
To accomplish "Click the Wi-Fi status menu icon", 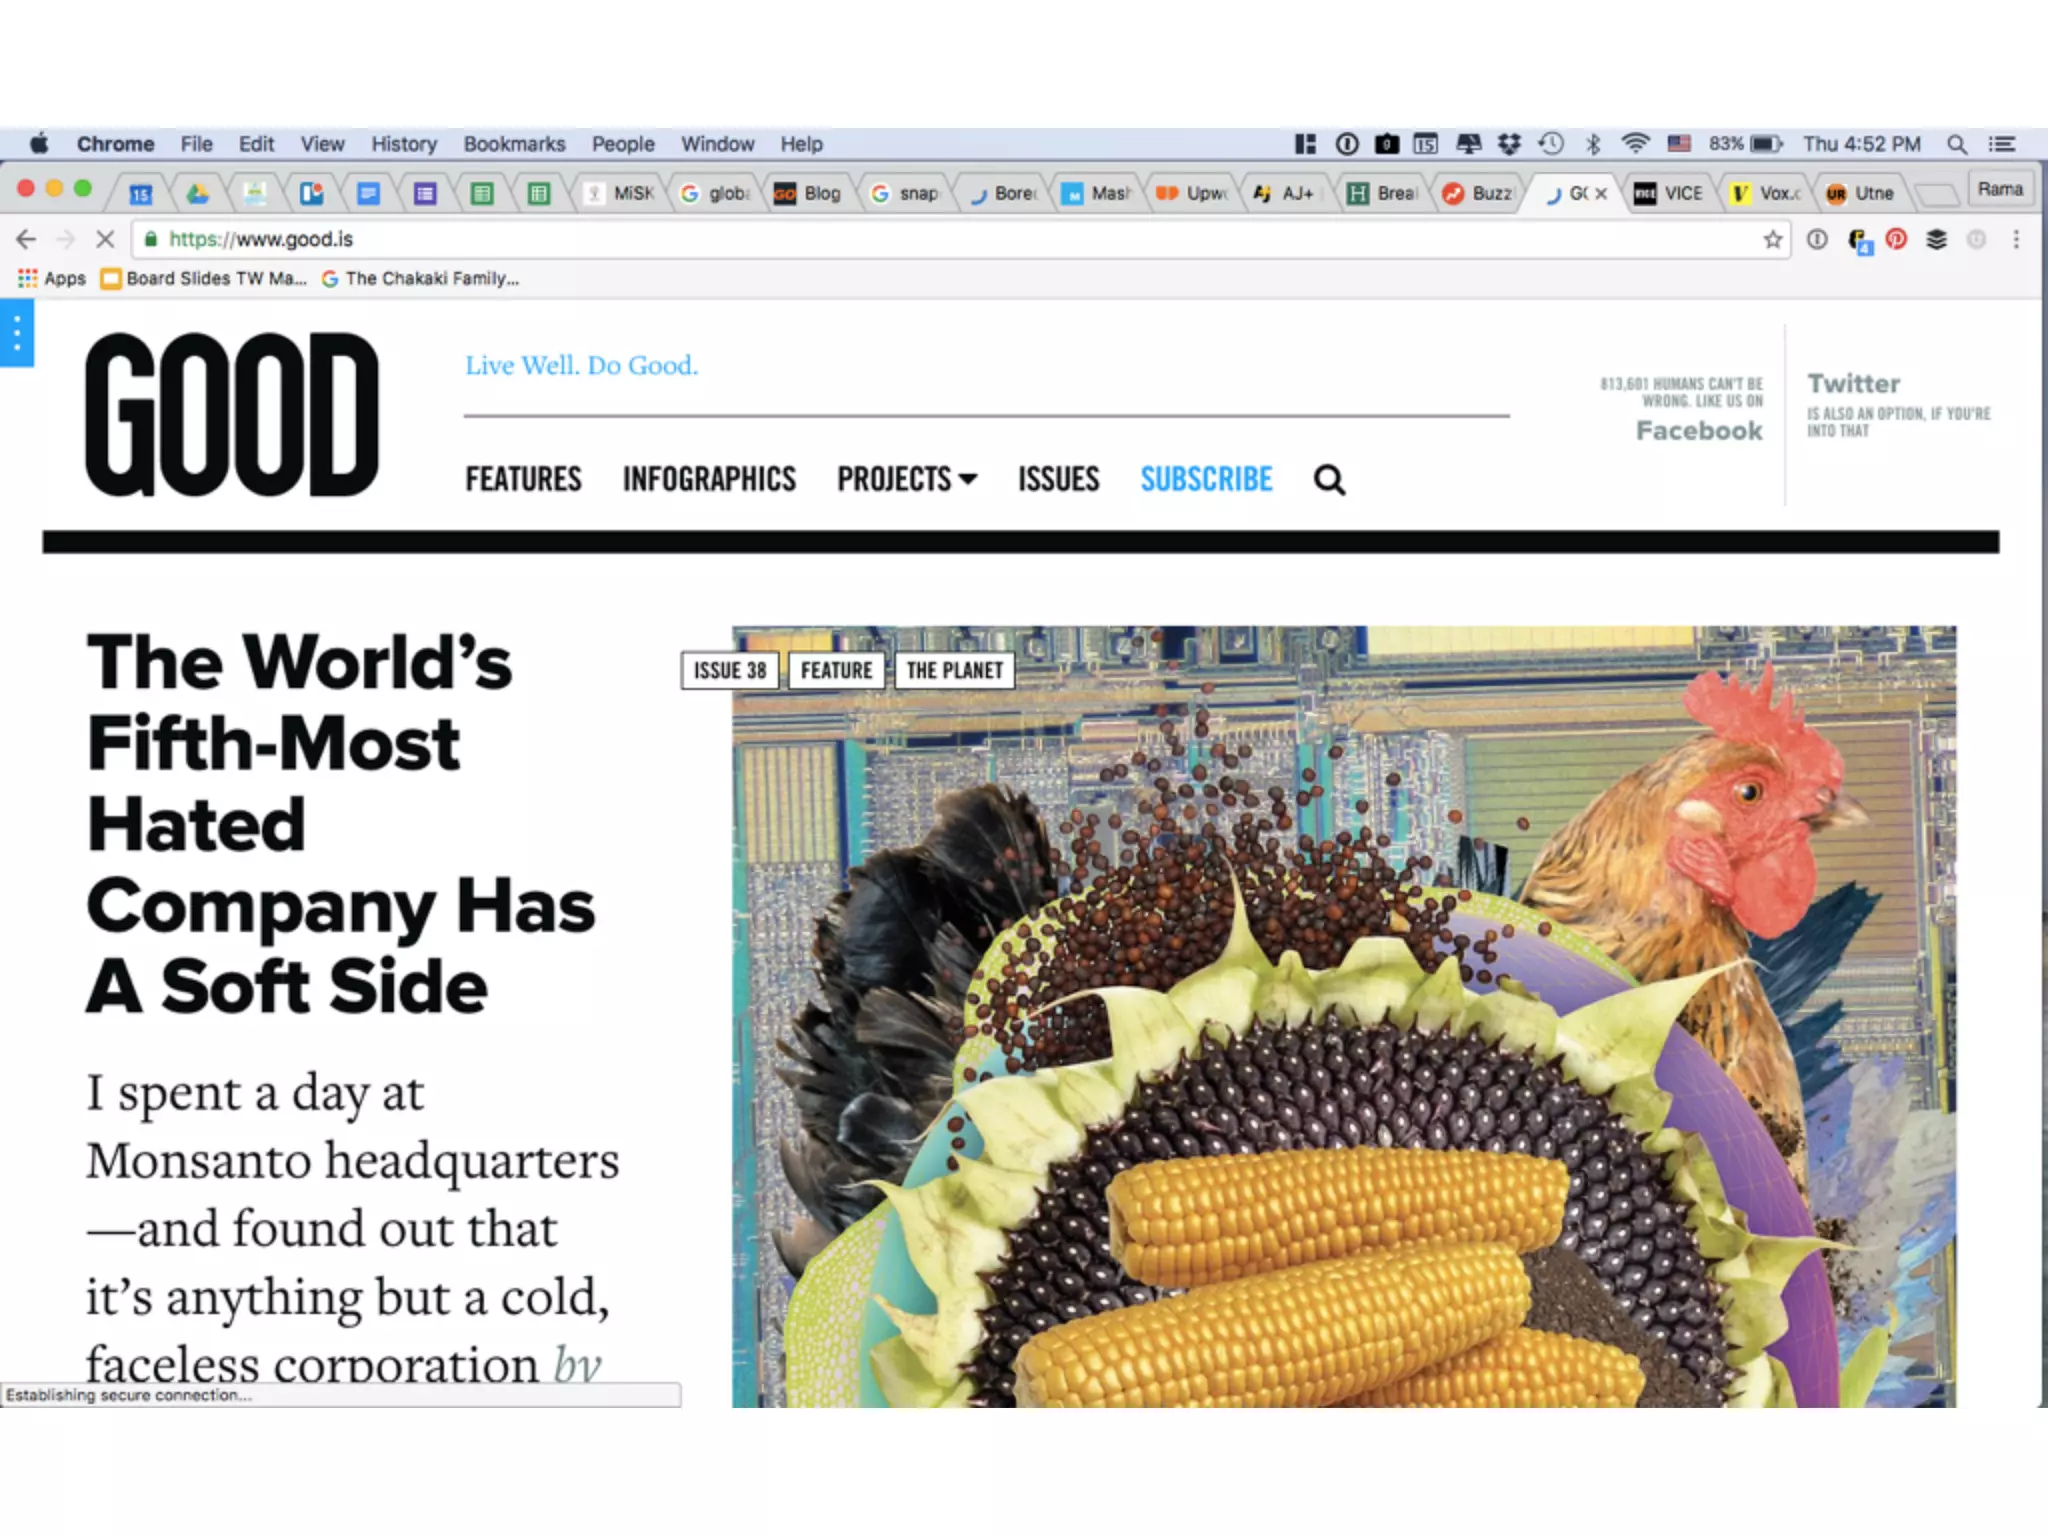I will (1635, 144).
